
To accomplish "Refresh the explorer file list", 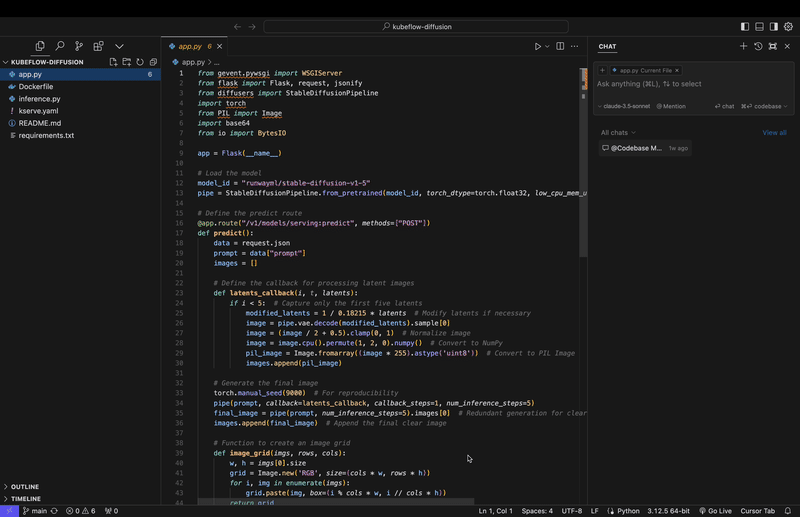I will (140, 62).
